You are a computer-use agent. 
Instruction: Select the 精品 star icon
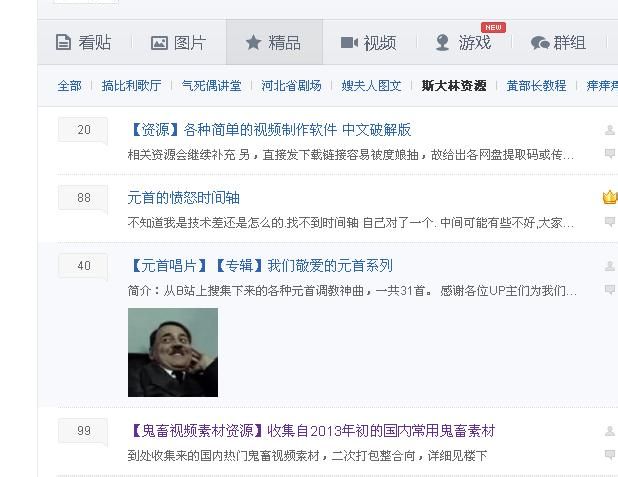(253, 42)
